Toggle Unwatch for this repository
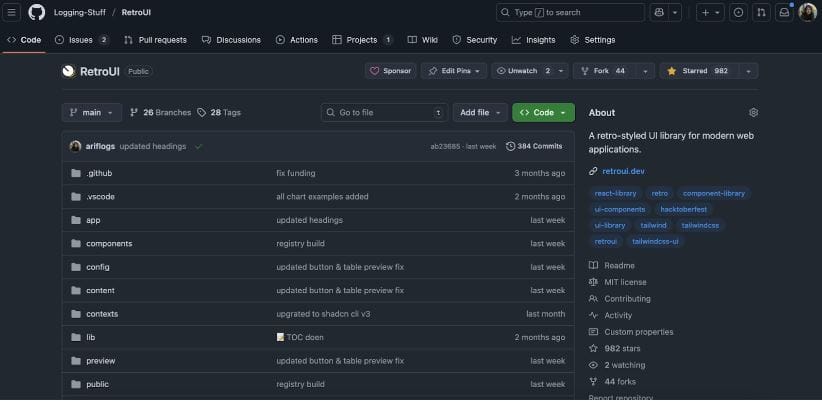This screenshot has width=822, height=402. pos(523,71)
